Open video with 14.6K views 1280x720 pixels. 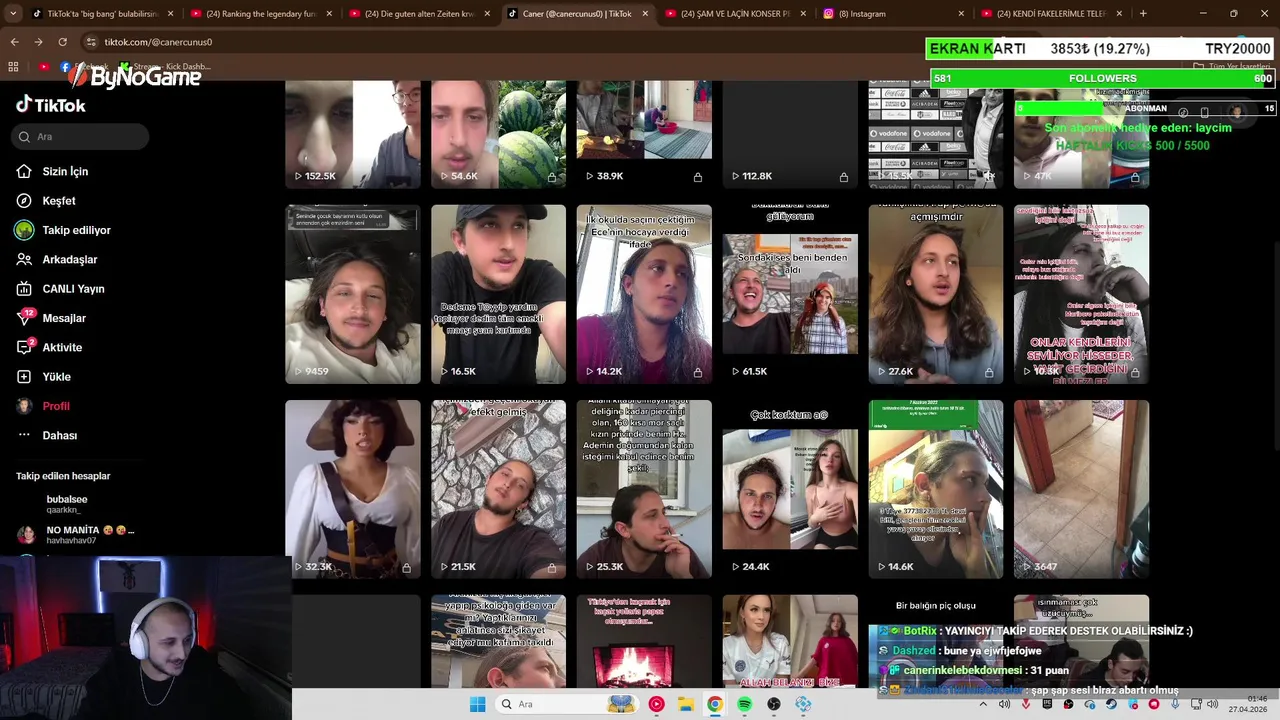(935, 489)
